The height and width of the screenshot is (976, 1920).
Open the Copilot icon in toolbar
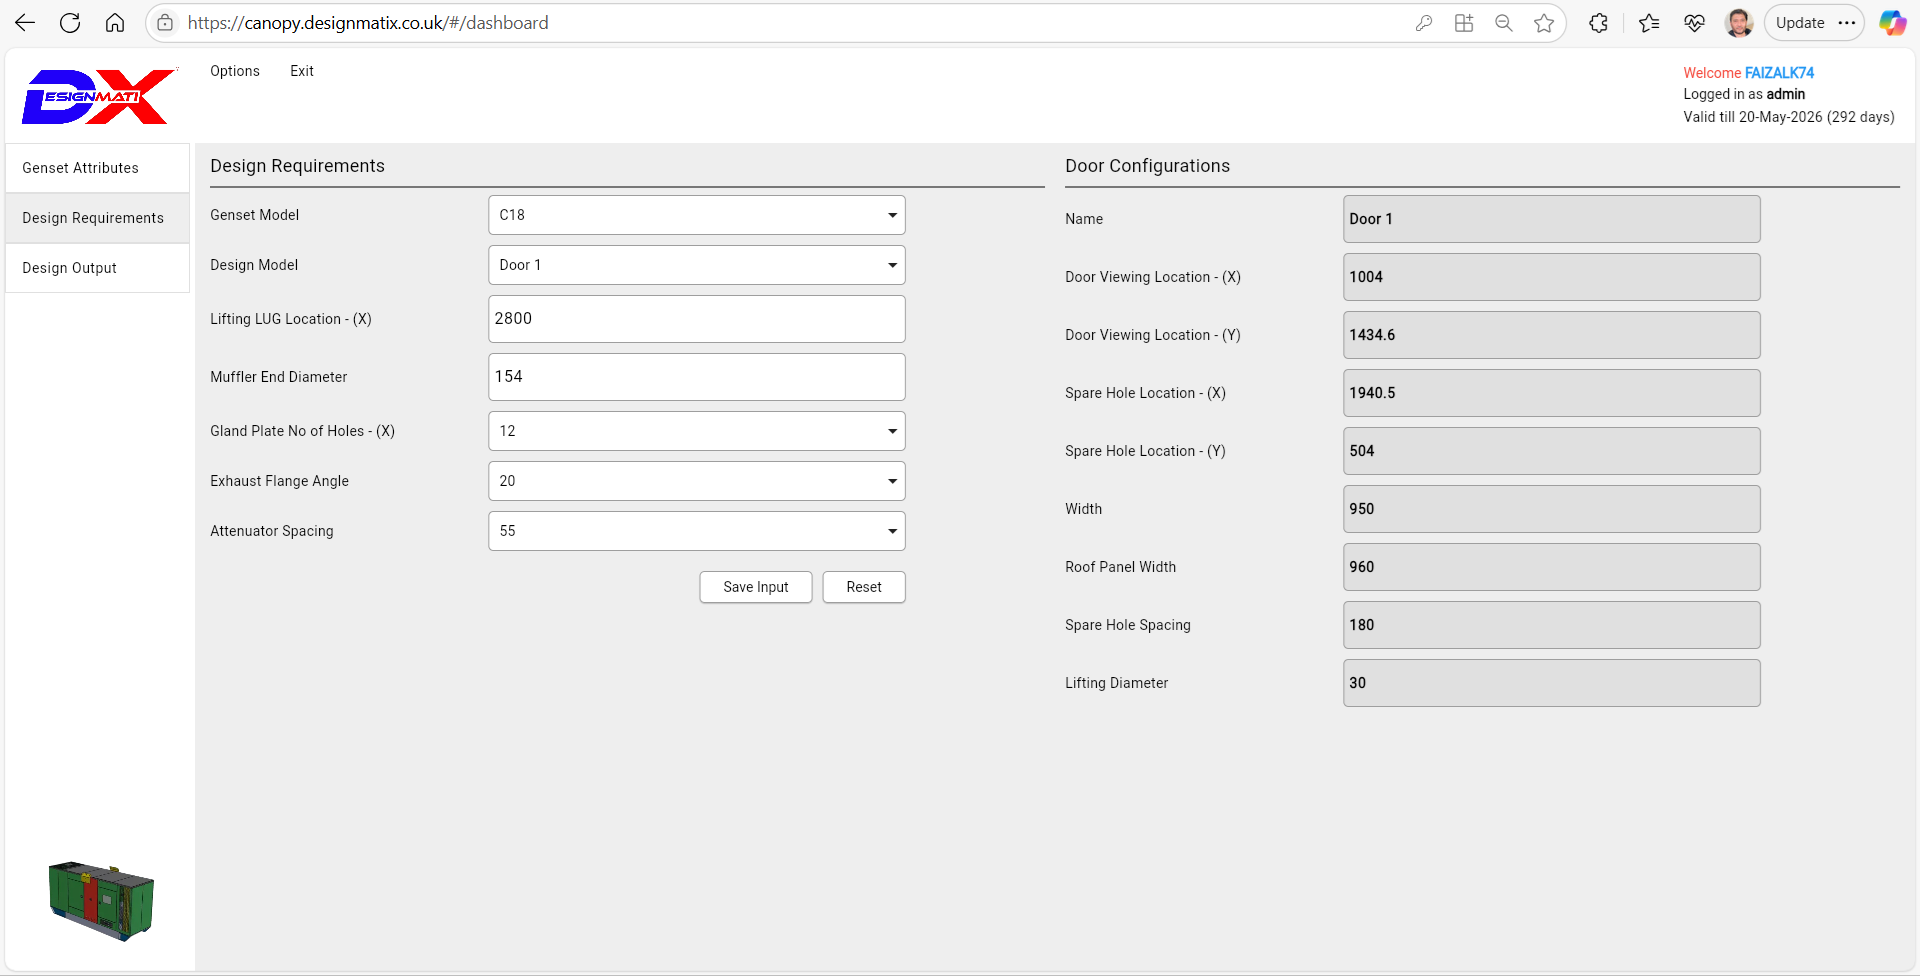pyautogui.click(x=1892, y=23)
